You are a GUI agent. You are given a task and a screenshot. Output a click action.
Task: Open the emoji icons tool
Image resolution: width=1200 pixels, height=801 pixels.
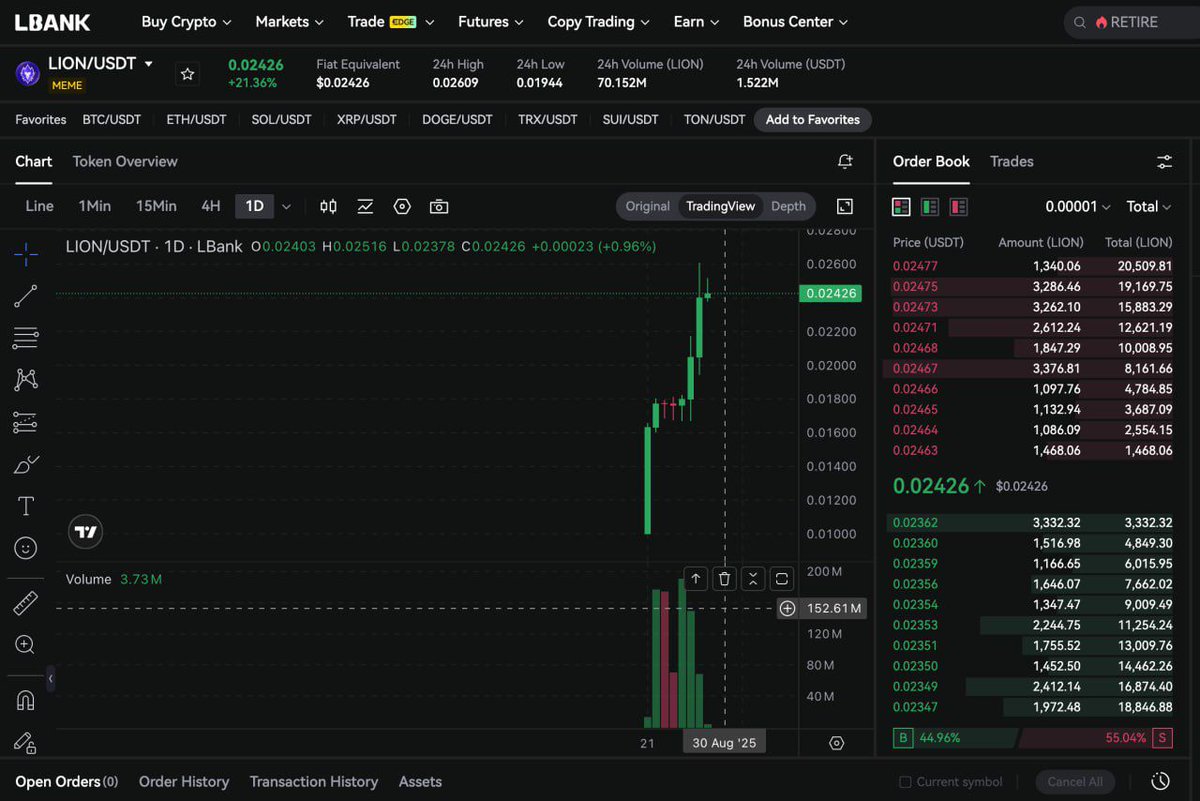click(26, 548)
